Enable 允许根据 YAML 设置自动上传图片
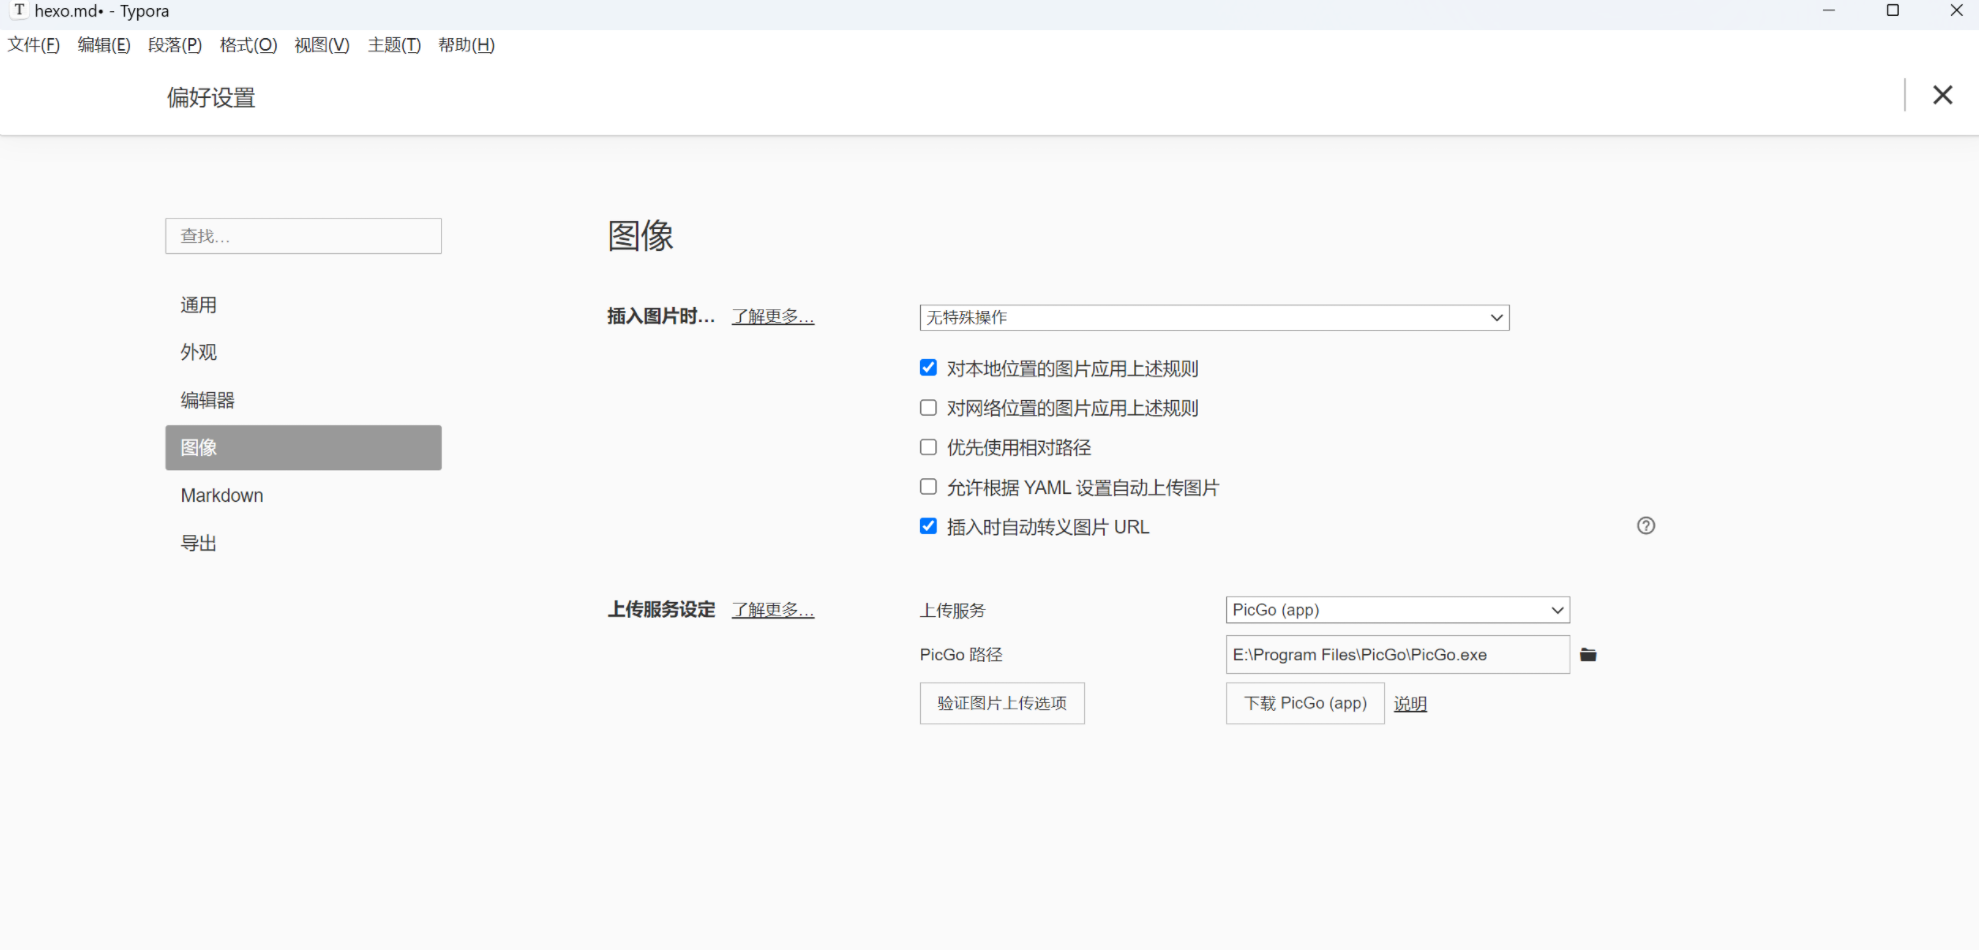1979x950 pixels. click(x=928, y=487)
